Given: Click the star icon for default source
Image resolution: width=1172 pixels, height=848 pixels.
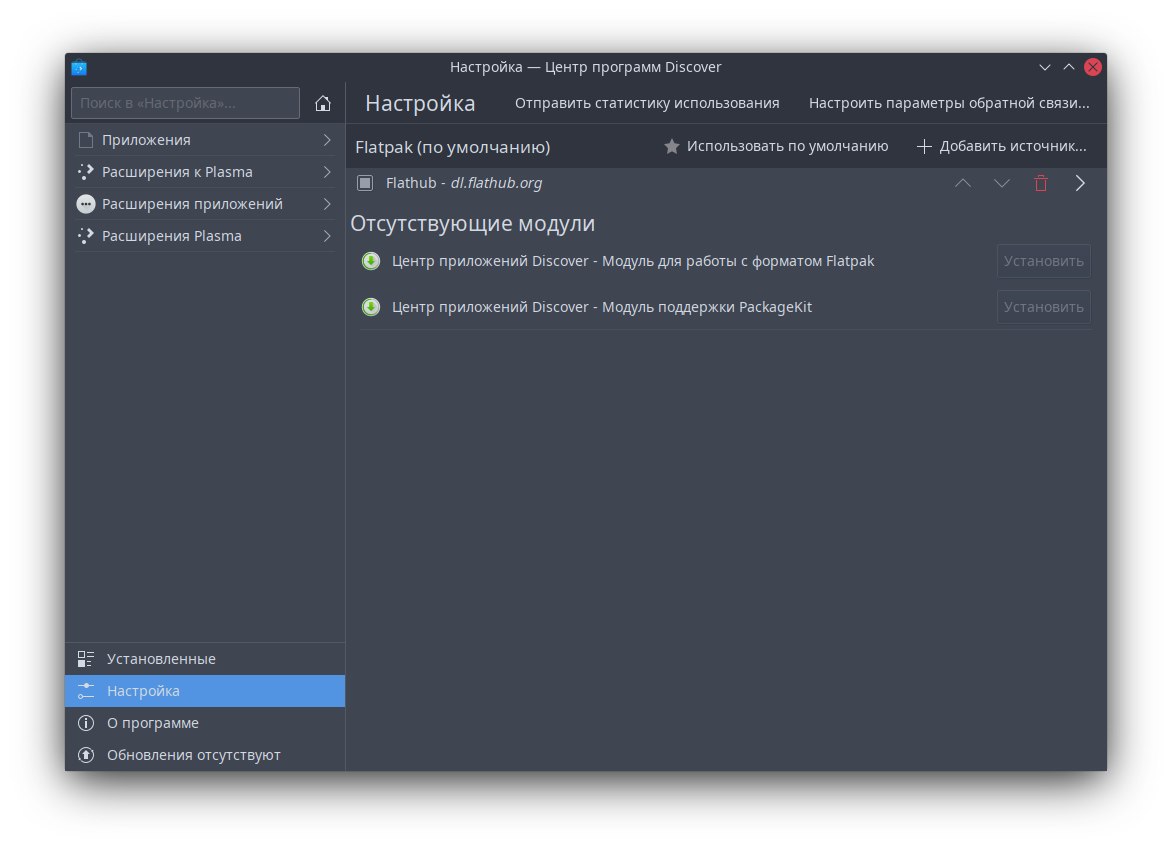Looking at the screenshot, I should (x=671, y=146).
